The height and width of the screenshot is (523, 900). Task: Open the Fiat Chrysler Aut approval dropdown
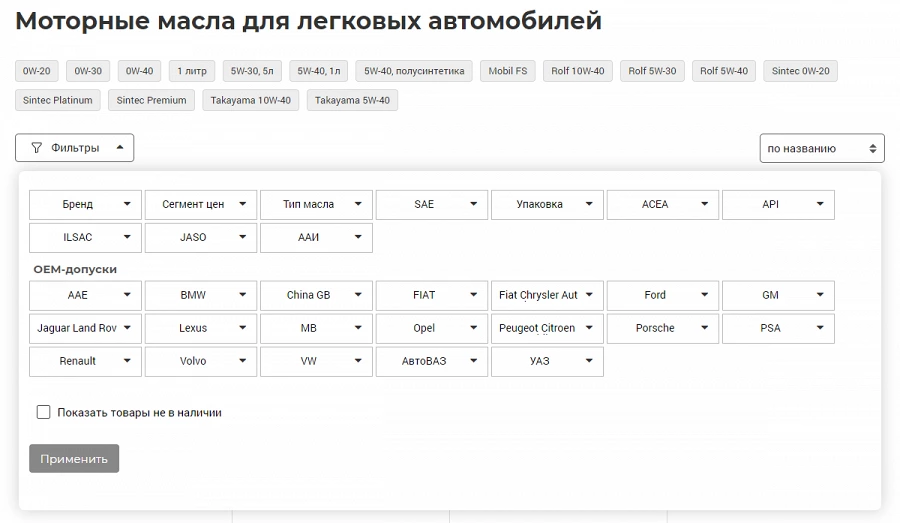tap(548, 295)
